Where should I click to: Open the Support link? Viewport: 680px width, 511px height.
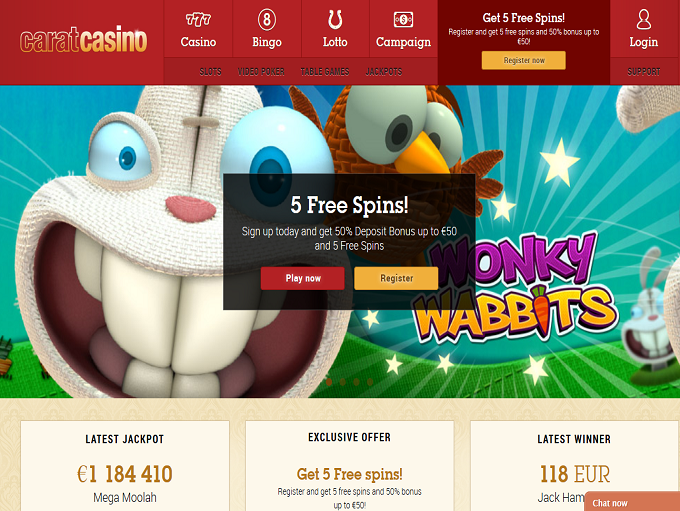(x=644, y=72)
